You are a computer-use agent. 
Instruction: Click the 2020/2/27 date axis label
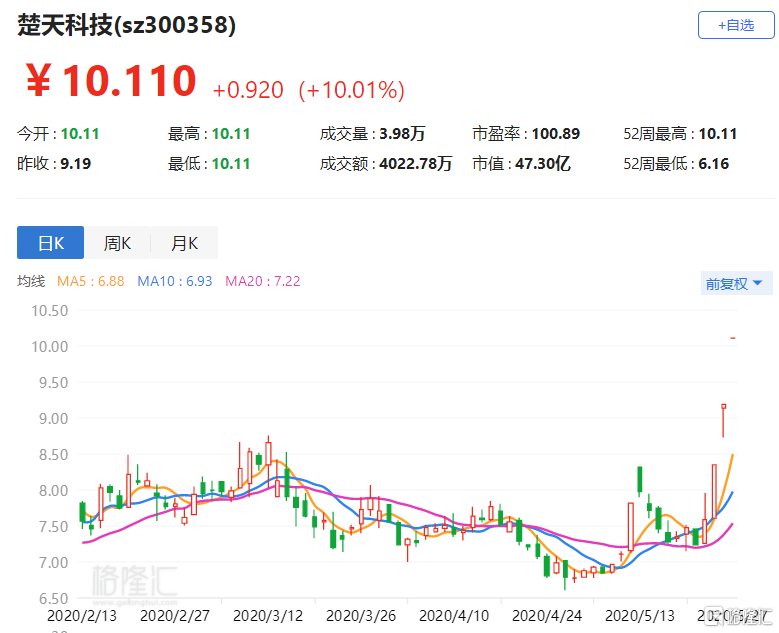coord(175,616)
